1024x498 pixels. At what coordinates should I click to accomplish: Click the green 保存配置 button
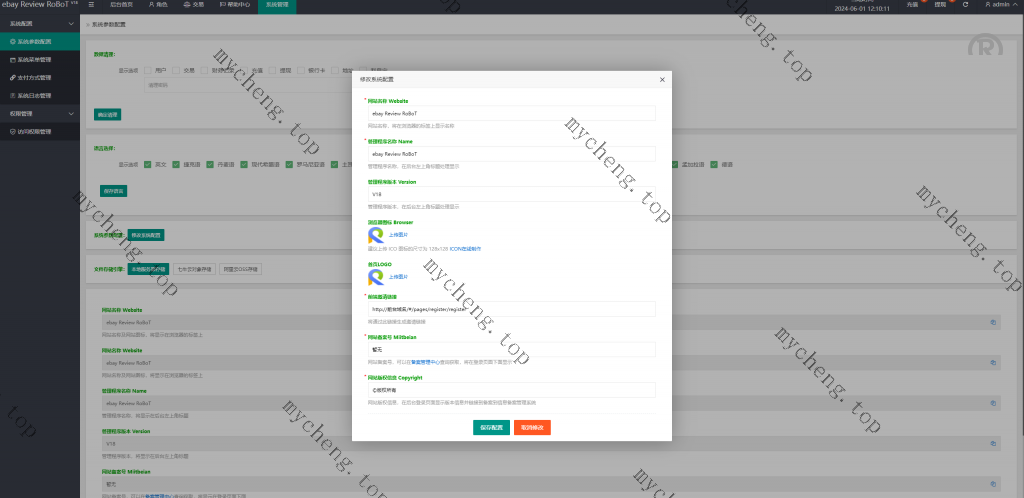(x=491, y=427)
